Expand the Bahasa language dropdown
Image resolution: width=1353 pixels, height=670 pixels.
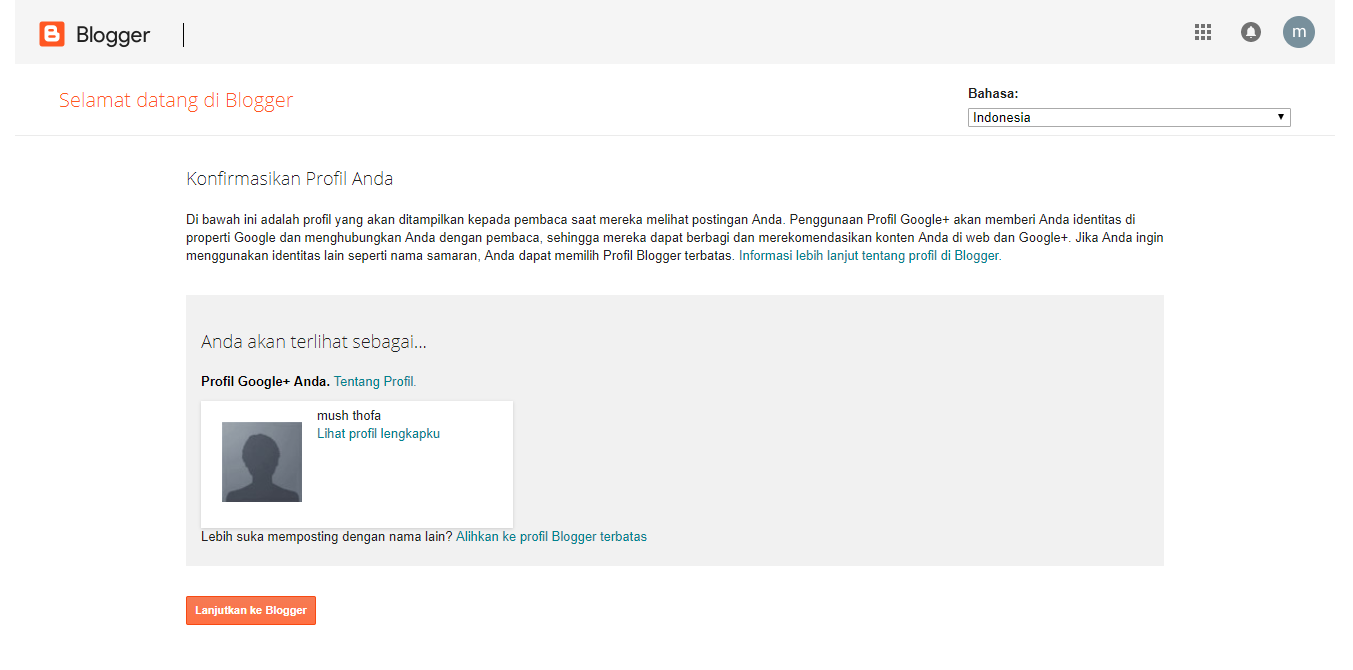1129,117
